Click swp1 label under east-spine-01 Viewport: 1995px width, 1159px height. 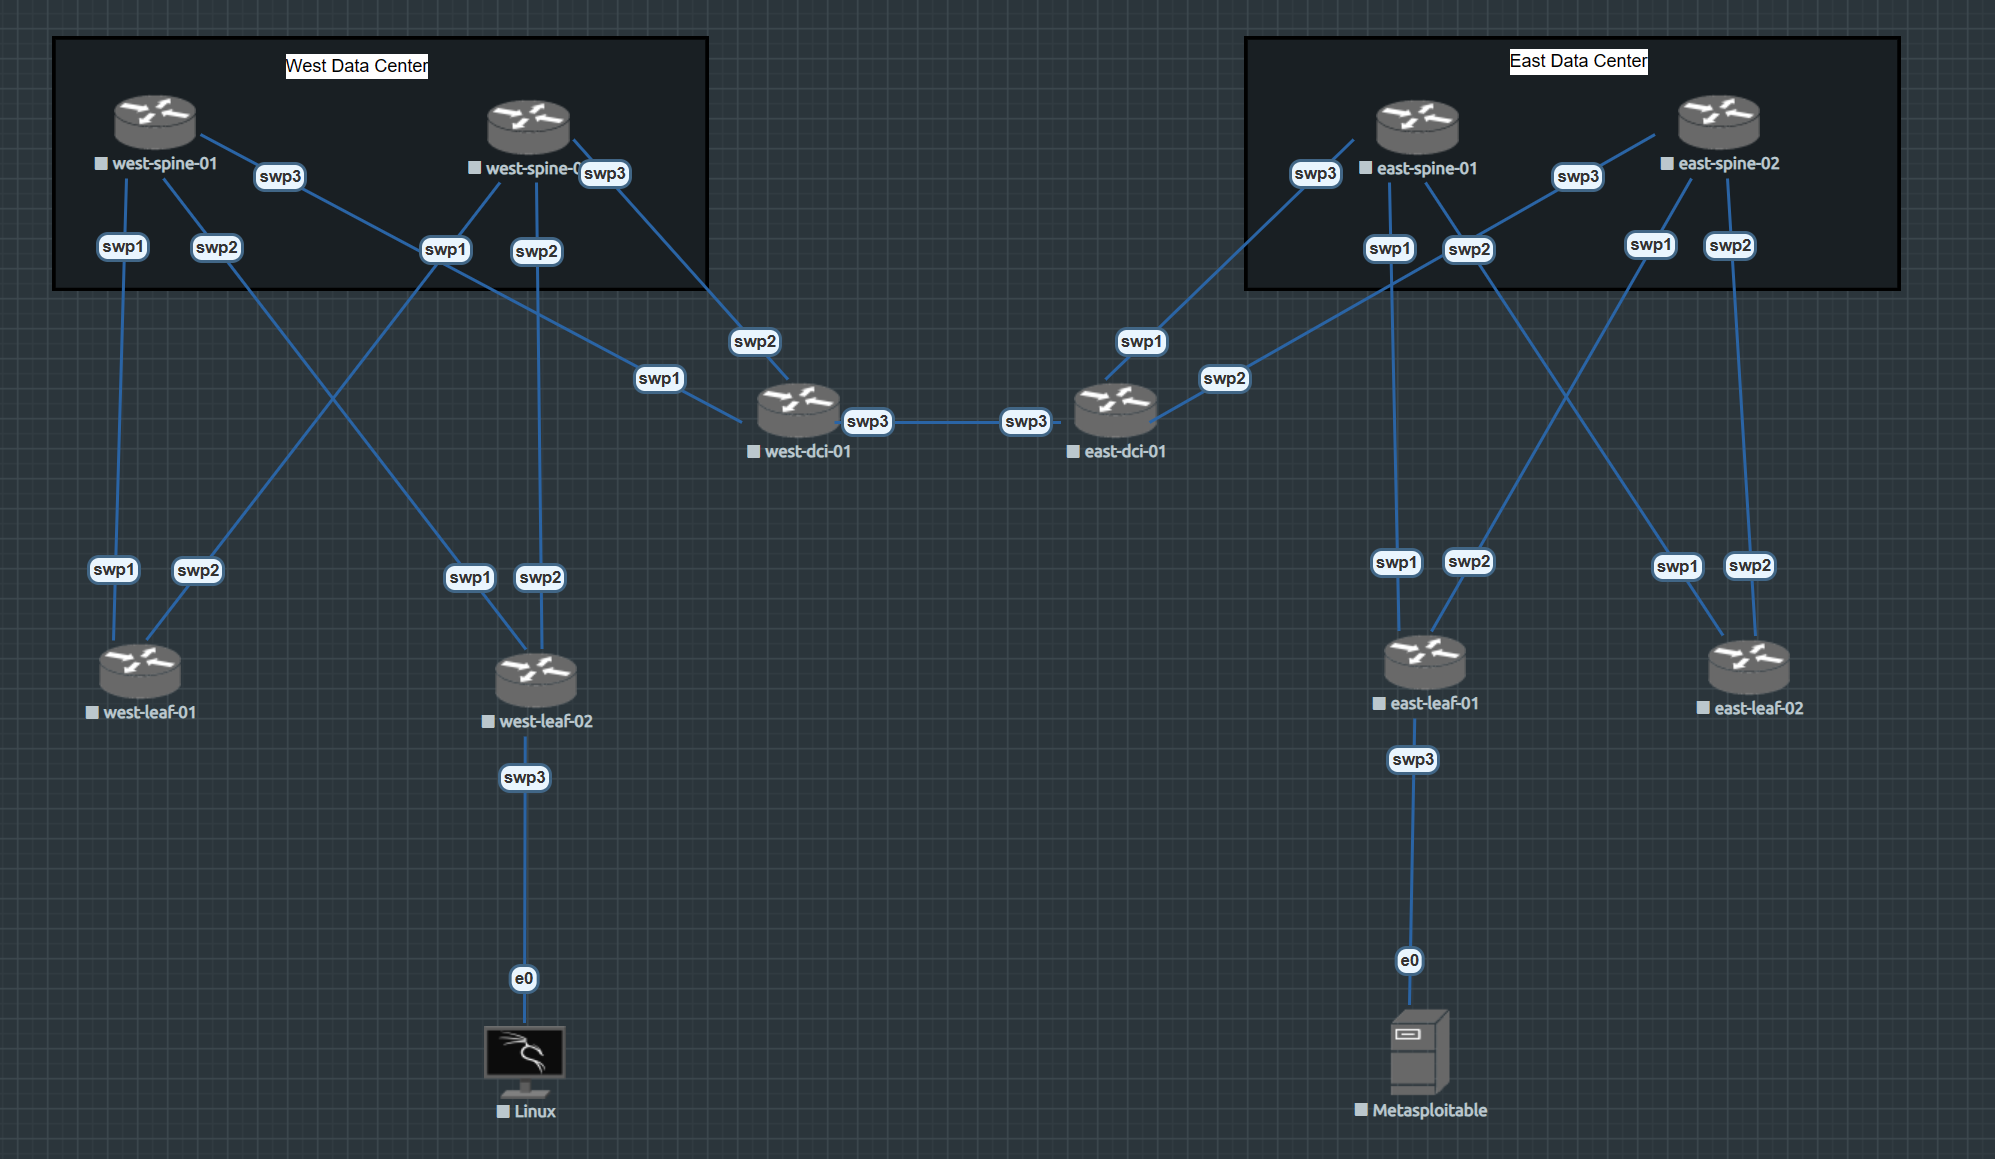(1390, 248)
